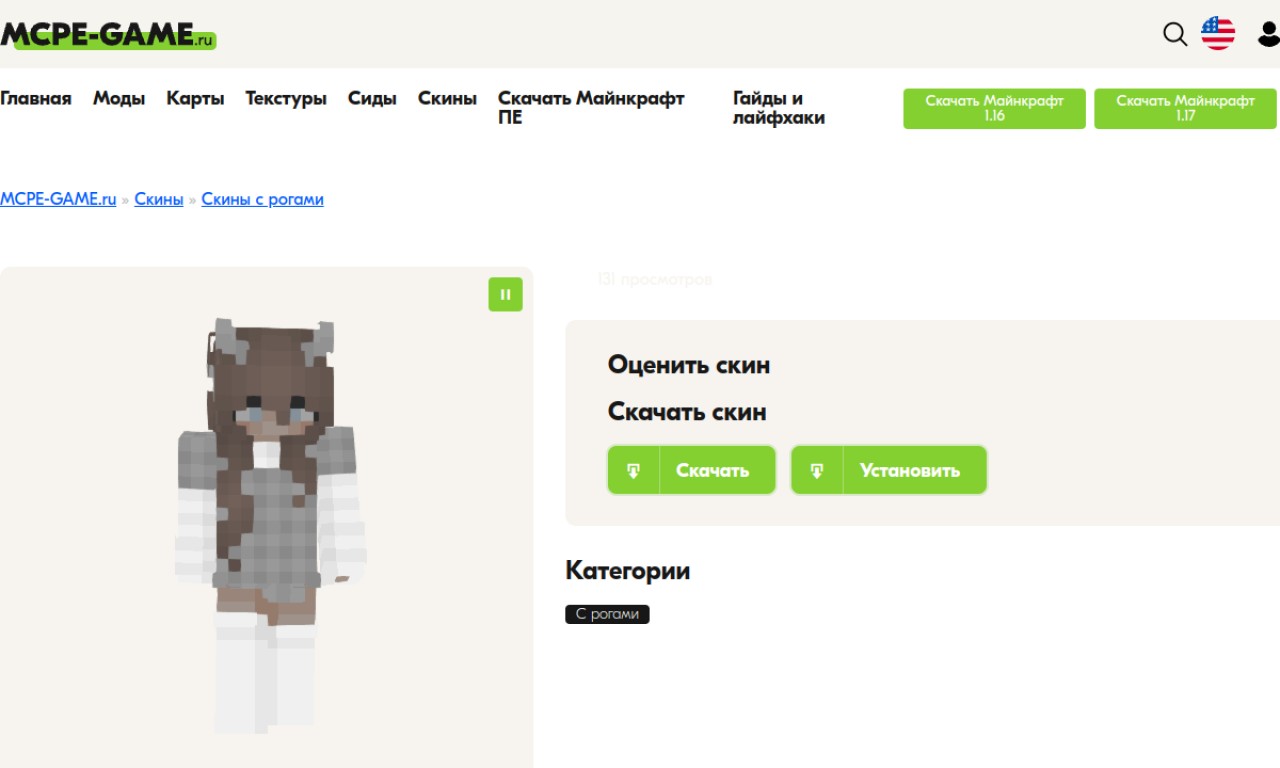Click the 3D skin preview model
The height and width of the screenshot is (768, 1280).
click(270, 525)
